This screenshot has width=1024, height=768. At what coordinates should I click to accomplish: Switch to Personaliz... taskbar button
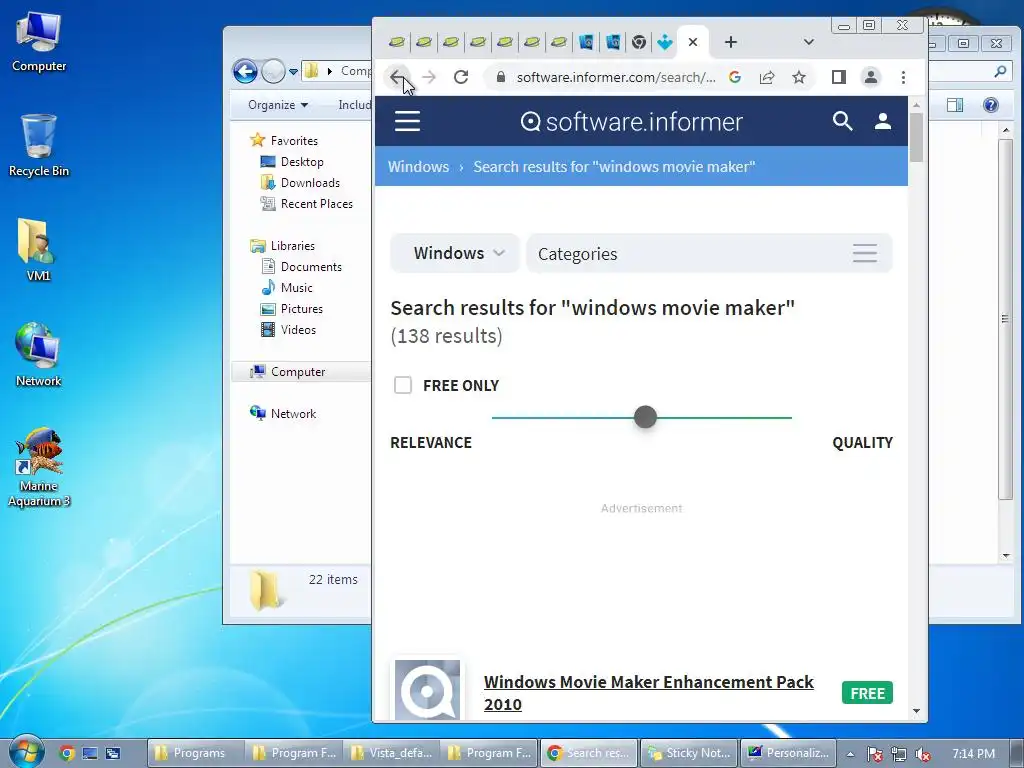tap(788, 753)
